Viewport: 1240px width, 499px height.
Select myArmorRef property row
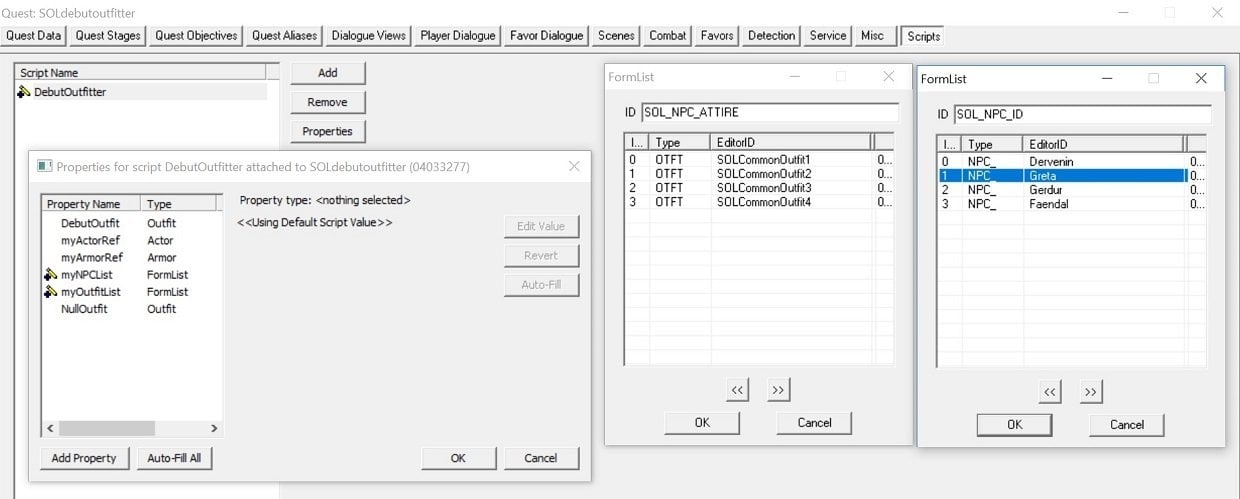pyautogui.click(x=131, y=257)
